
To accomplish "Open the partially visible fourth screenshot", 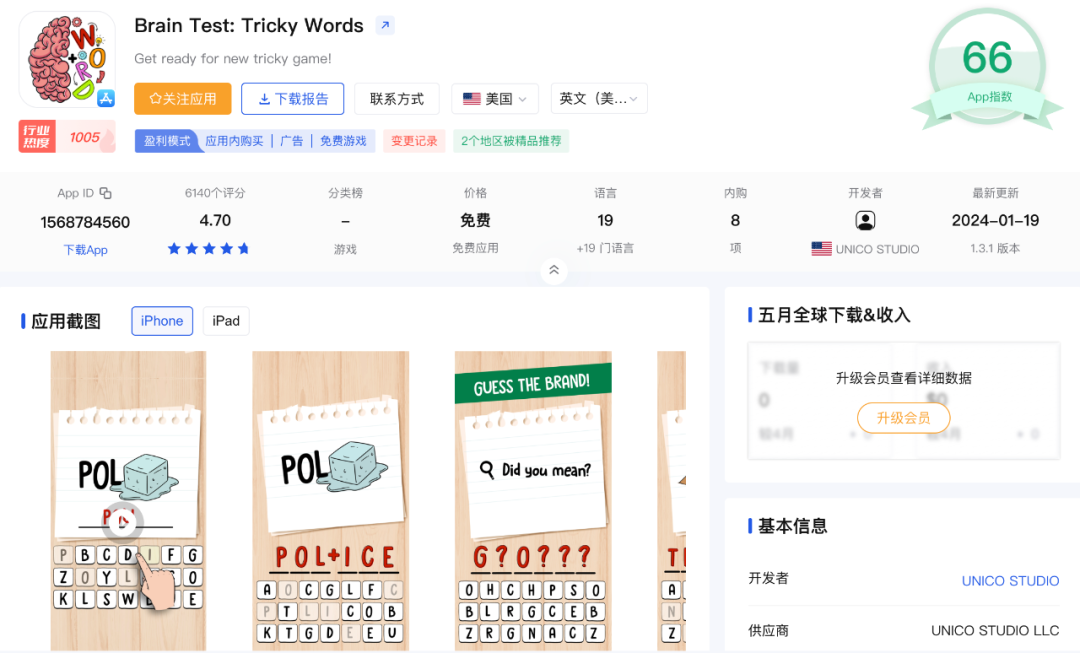I will tap(672, 501).
